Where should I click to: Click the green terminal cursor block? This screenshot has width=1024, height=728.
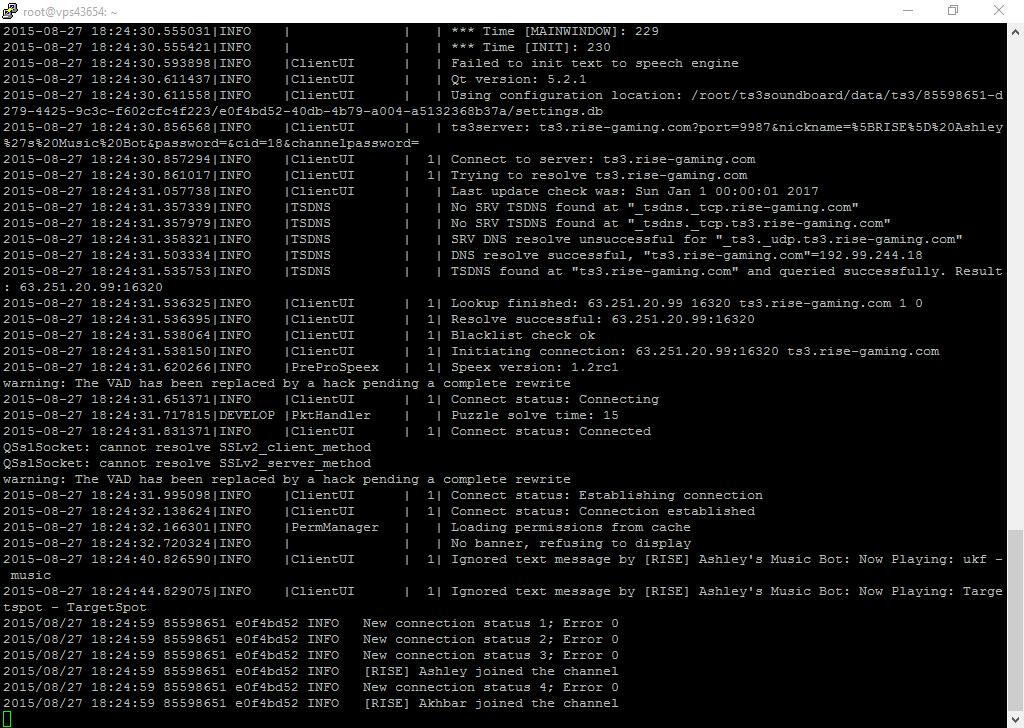pos(7,720)
